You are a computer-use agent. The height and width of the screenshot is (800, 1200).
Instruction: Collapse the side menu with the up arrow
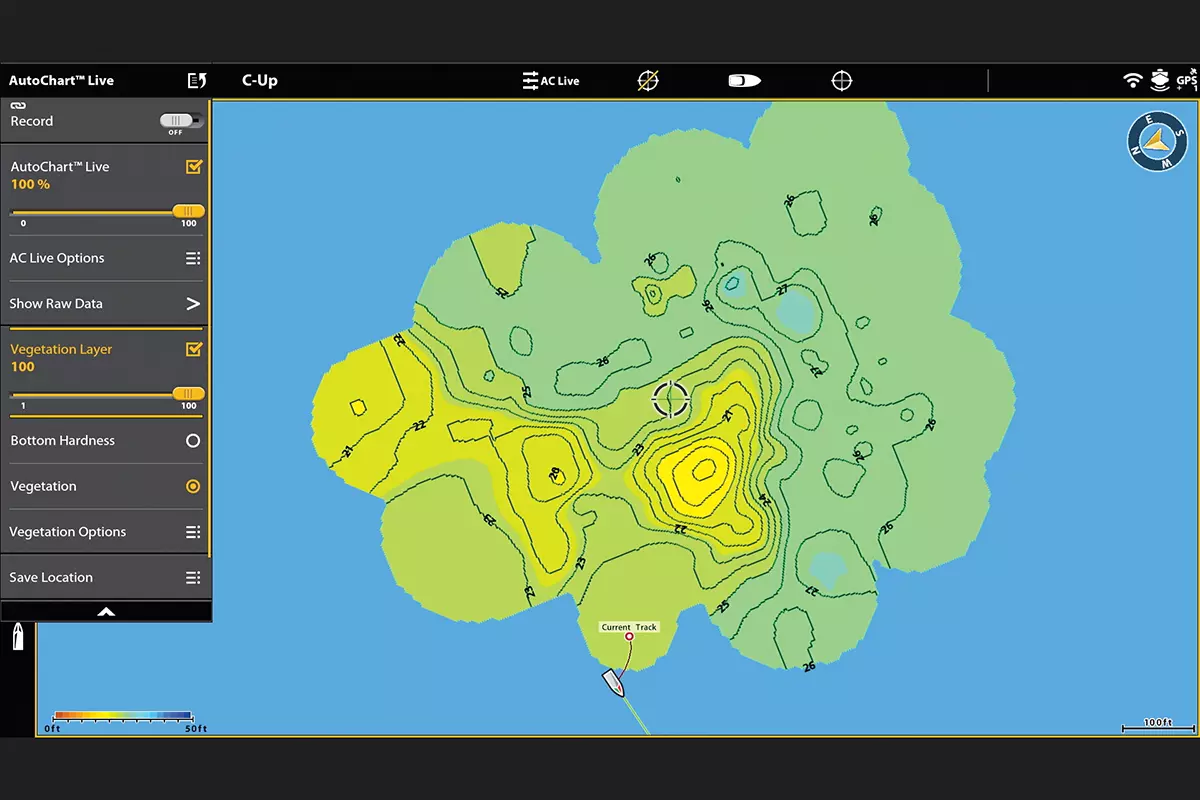coord(106,611)
